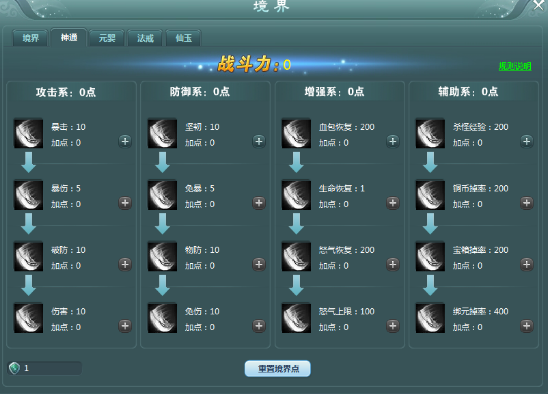Add a point to 暴击 with plus button
Image resolution: width=548 pixels, height=394 pixels.
coord(125,141)
